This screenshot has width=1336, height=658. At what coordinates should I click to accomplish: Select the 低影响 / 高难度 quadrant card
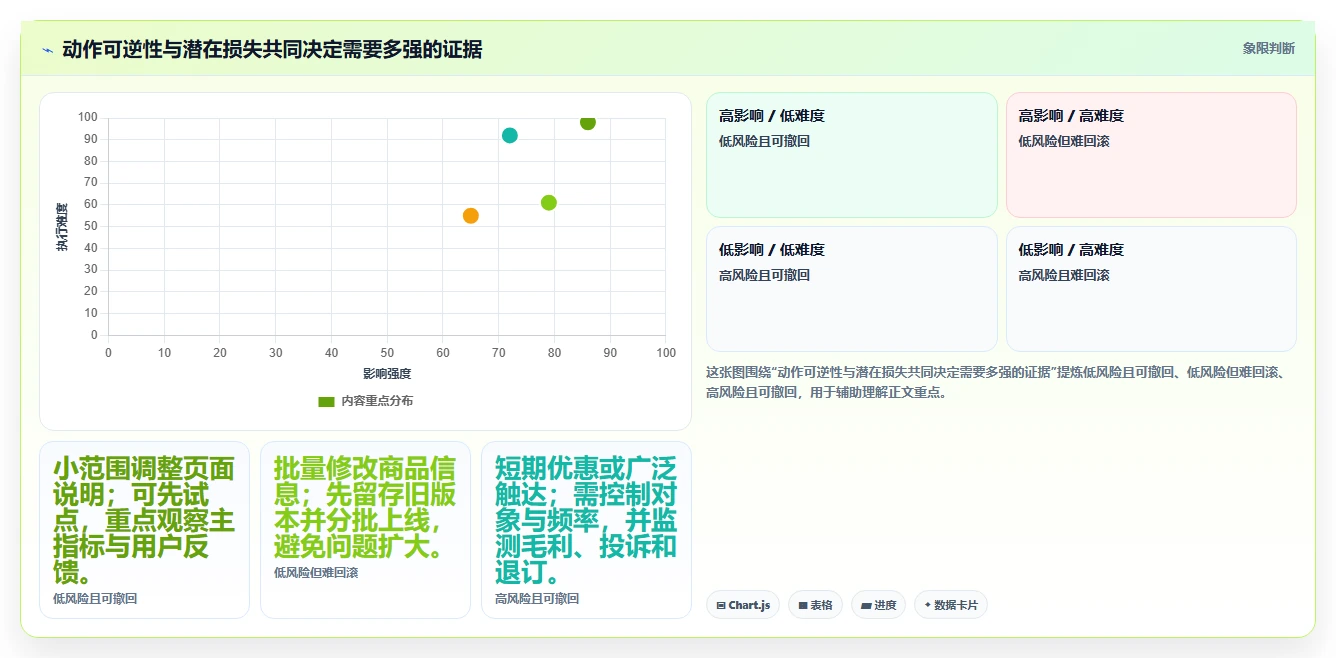1151,289
